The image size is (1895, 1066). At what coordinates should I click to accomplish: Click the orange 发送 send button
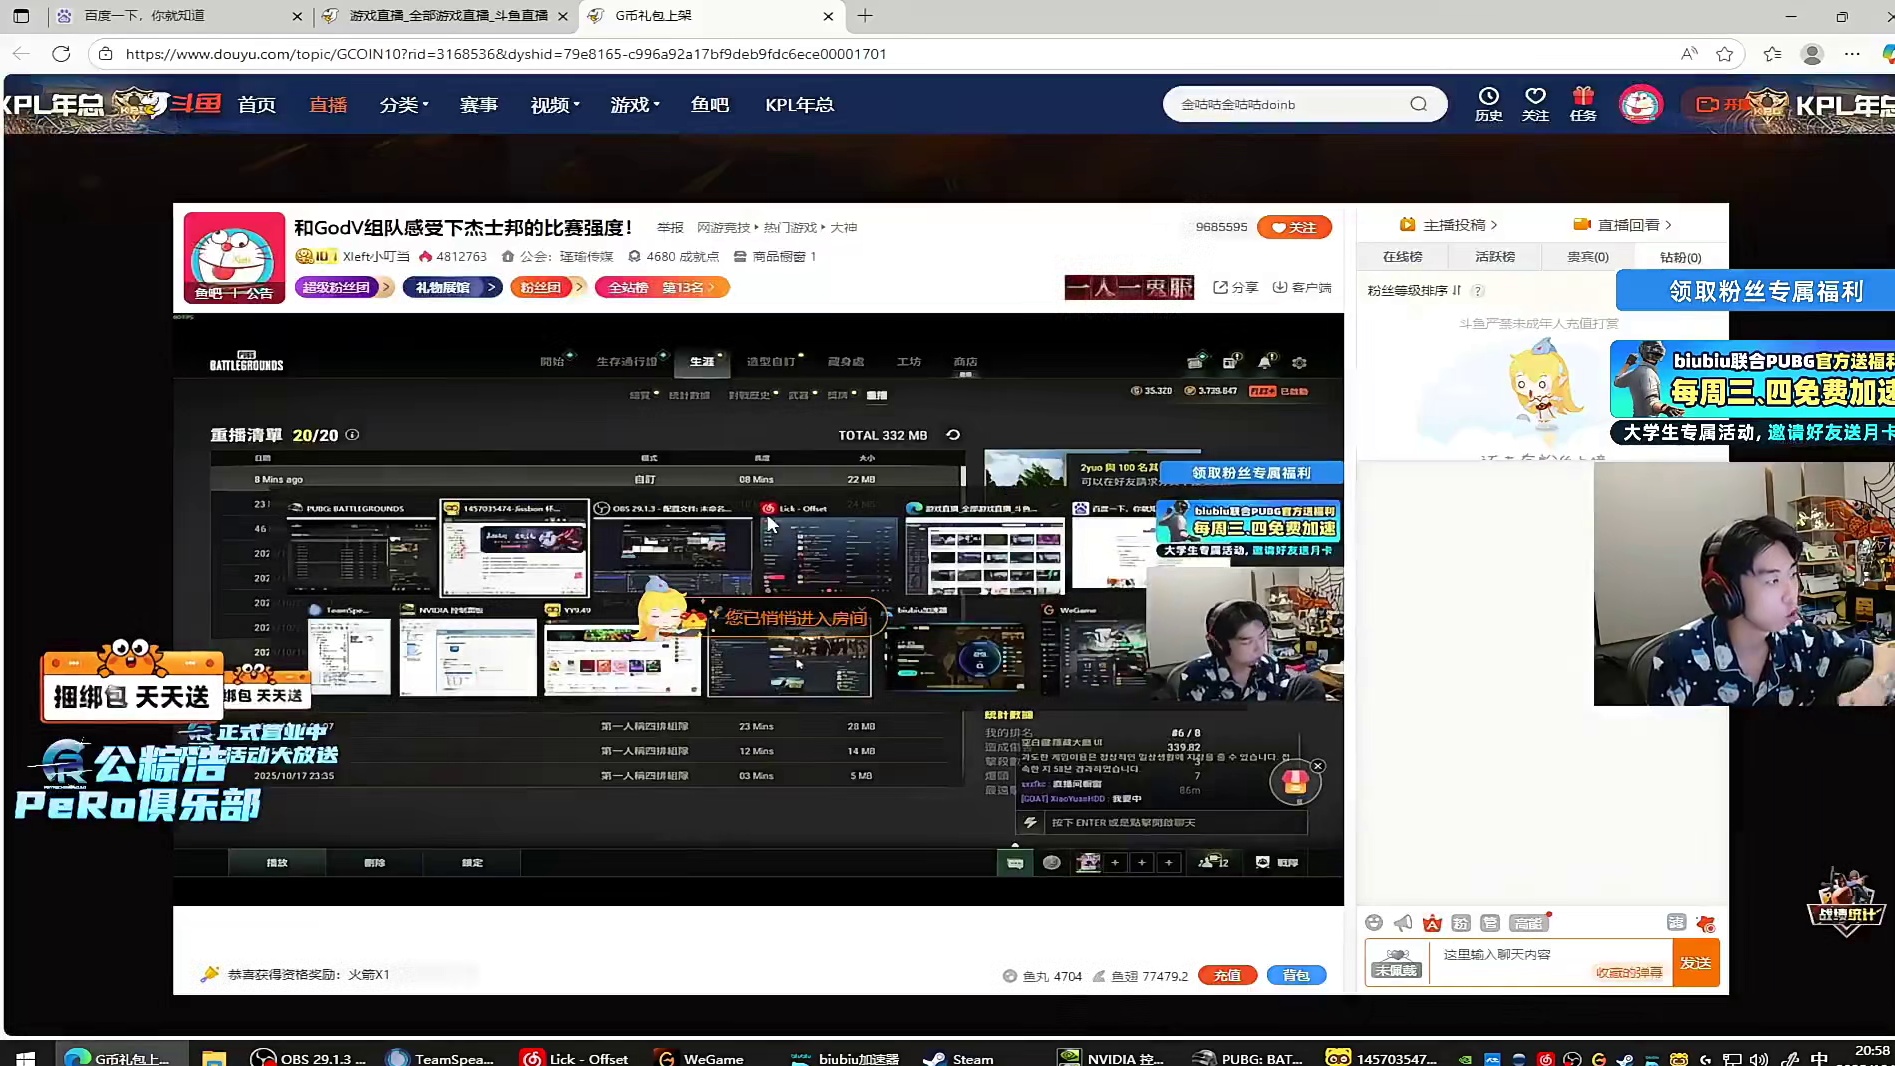coord(1695,962)
